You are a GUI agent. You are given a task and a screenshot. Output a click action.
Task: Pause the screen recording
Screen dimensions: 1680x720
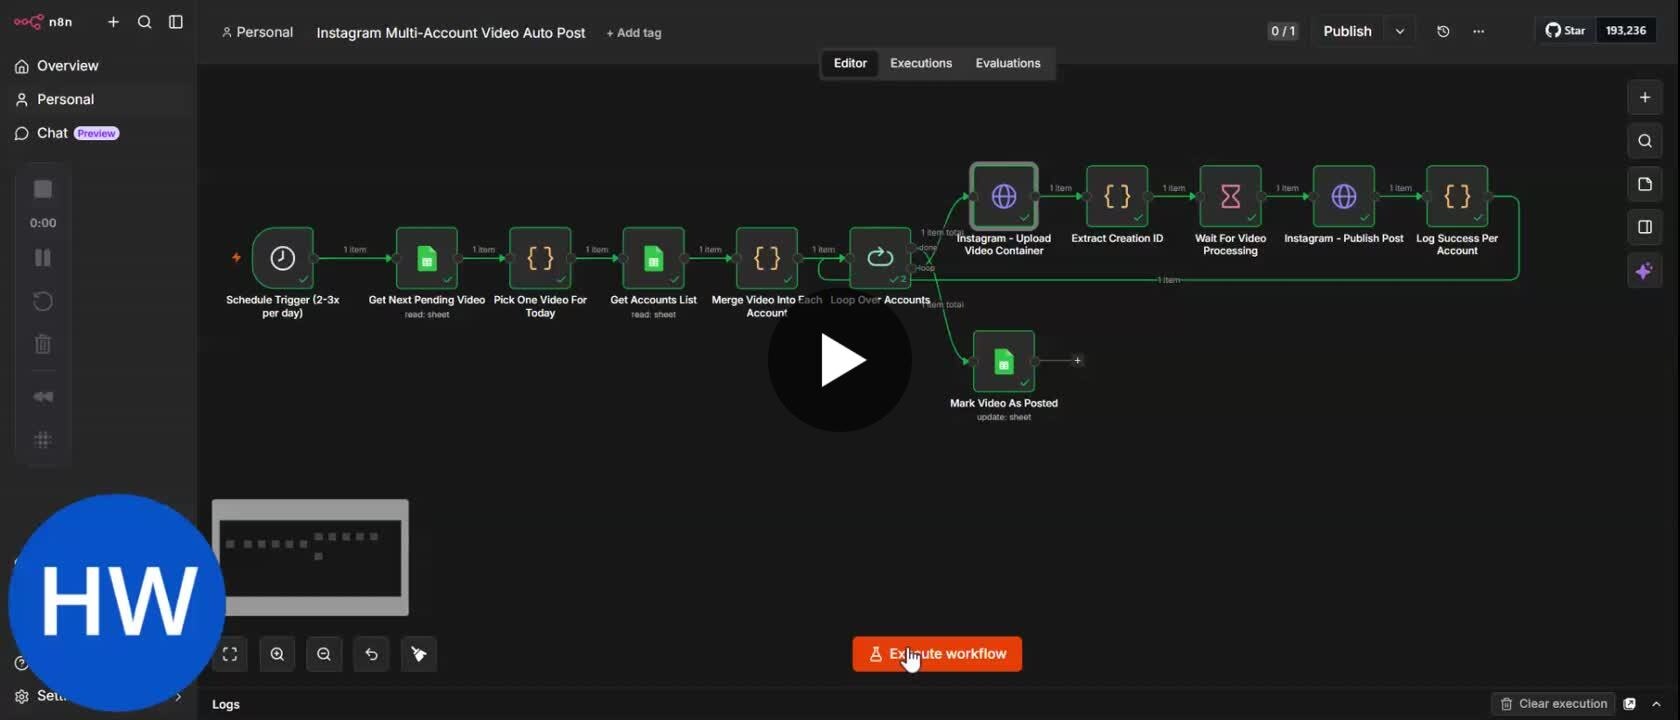point(43,258)
